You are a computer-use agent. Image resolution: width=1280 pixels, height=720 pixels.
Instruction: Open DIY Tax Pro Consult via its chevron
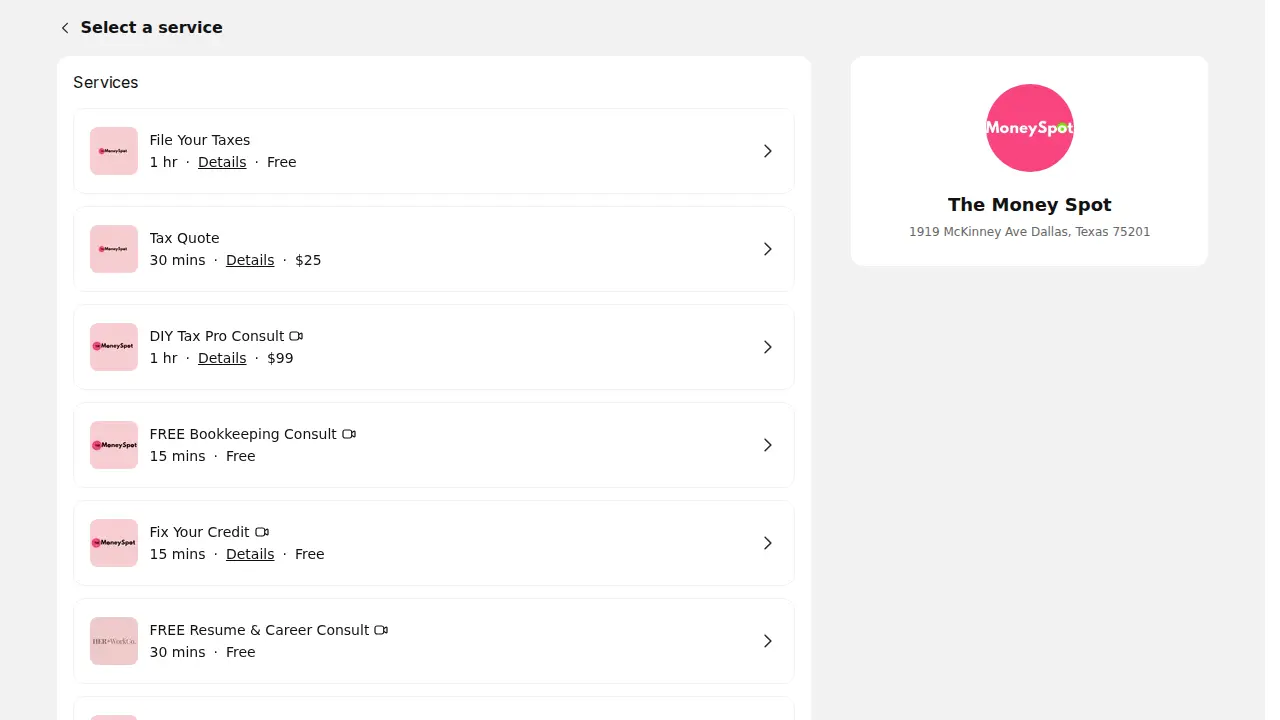click(768, 347)
